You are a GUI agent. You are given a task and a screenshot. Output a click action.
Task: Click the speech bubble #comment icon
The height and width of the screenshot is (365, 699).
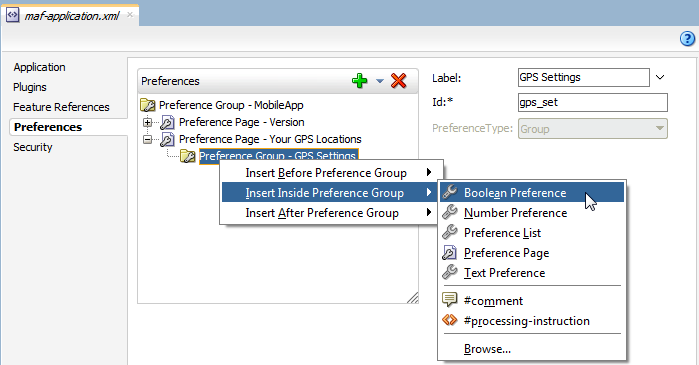449,299
